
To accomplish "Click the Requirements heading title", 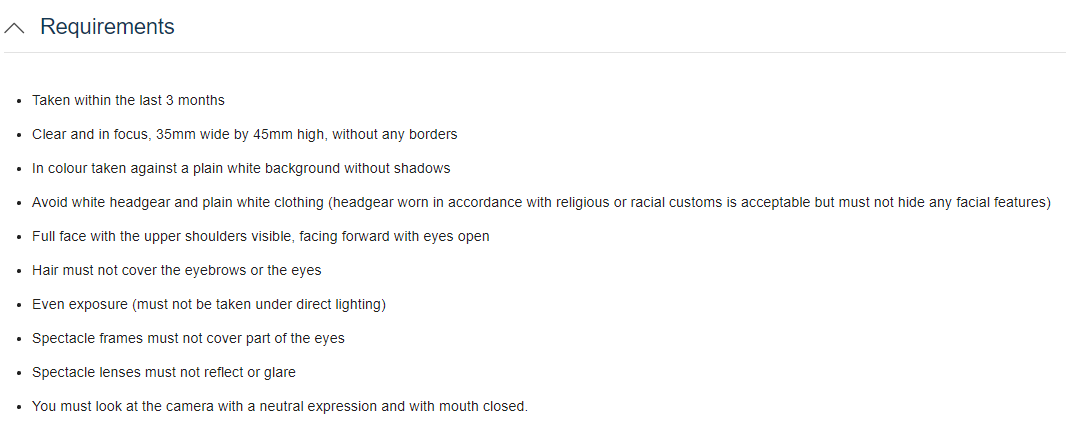I will 107,27.
